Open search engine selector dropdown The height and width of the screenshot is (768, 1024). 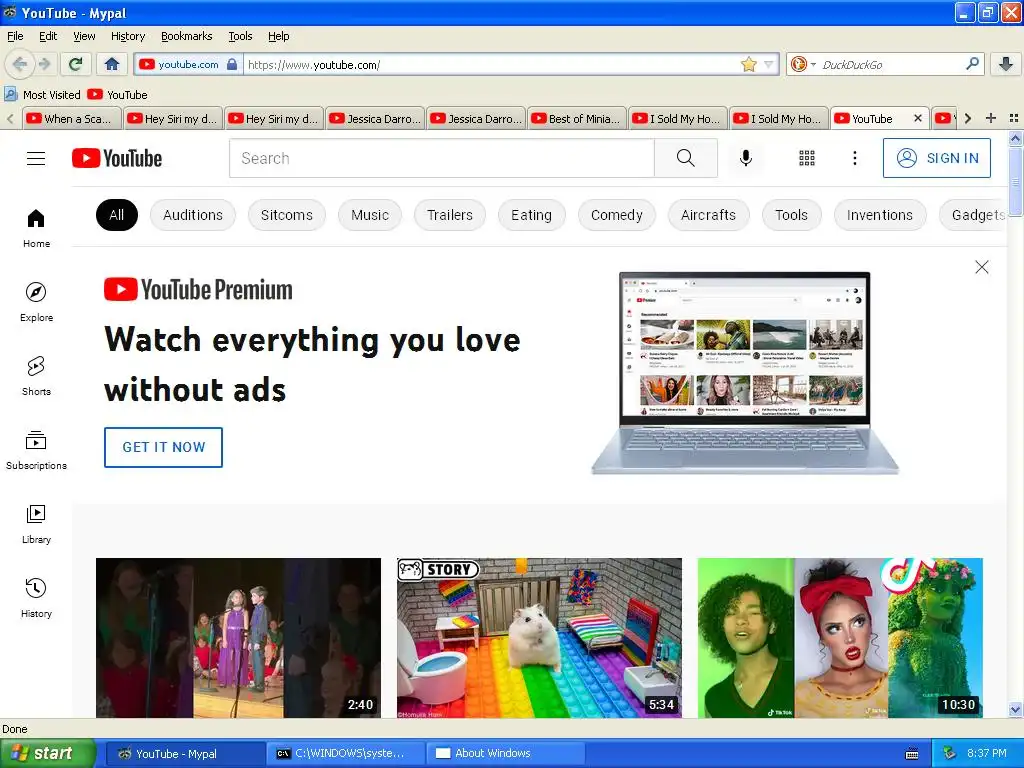point(813,64)
